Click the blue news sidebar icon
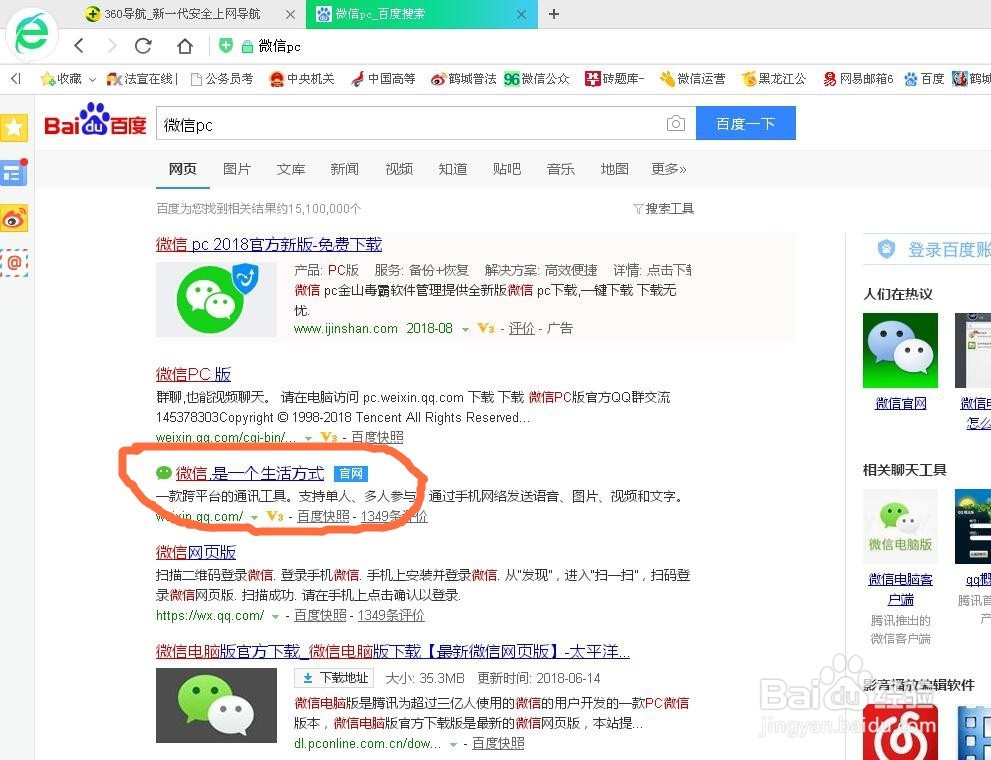The width and height of the screenshot is (991, 760). point(14,172)
